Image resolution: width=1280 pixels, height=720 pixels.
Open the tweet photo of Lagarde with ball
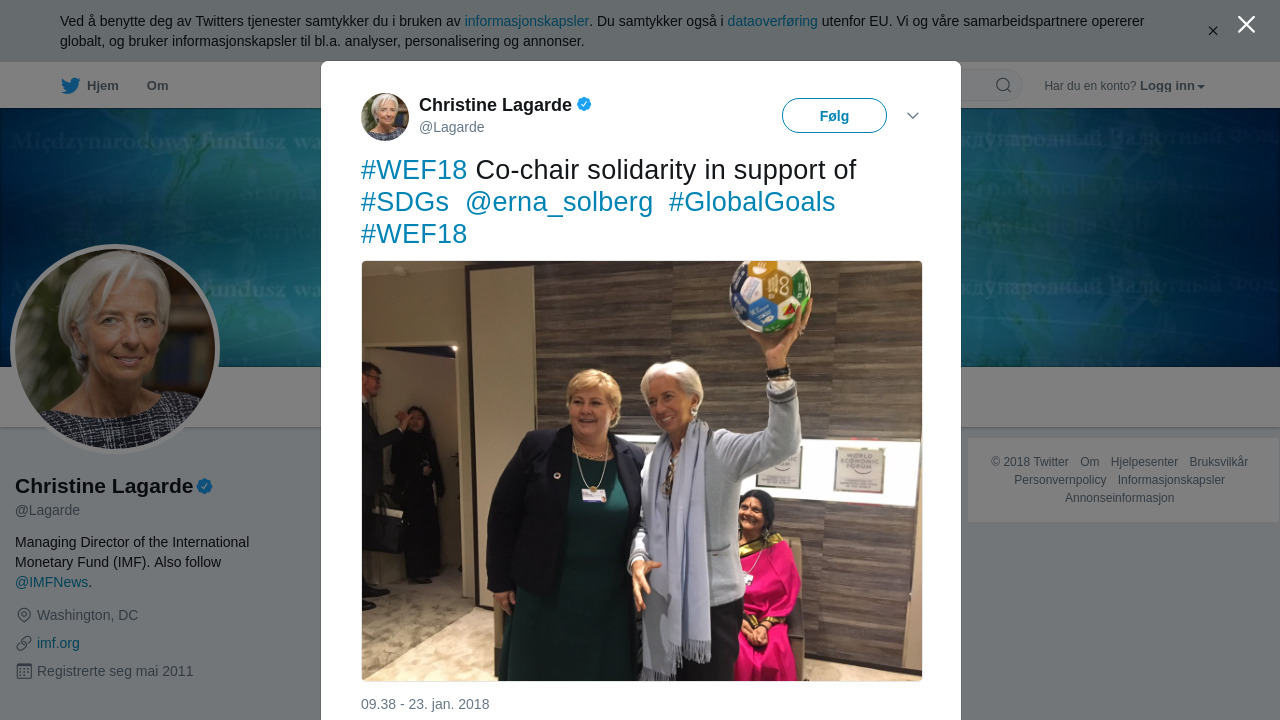point(642,471)
